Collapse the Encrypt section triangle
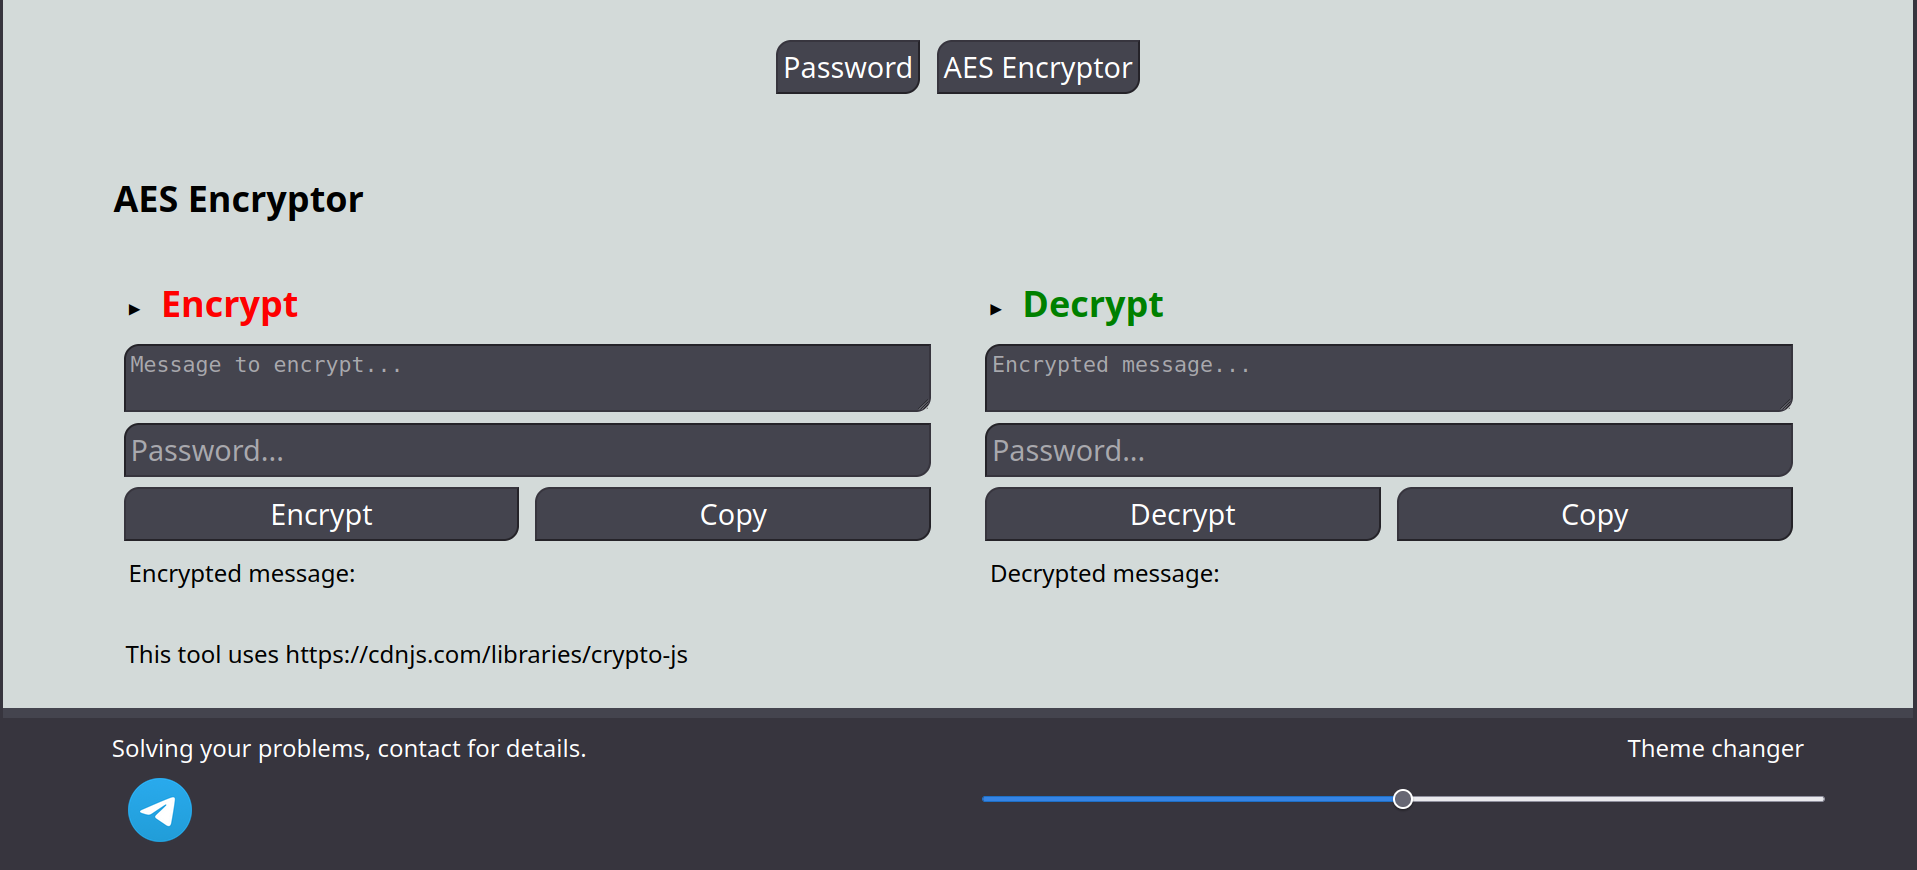The image size is (1917, 870). [x=134, y=310]
